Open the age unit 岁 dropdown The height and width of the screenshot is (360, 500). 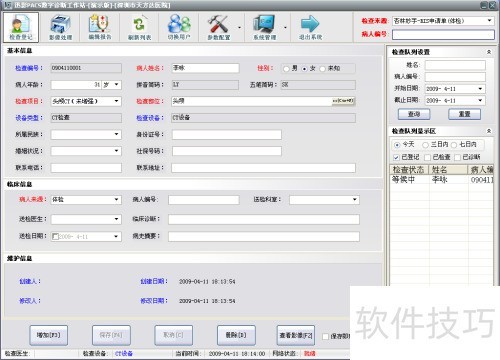116,85
